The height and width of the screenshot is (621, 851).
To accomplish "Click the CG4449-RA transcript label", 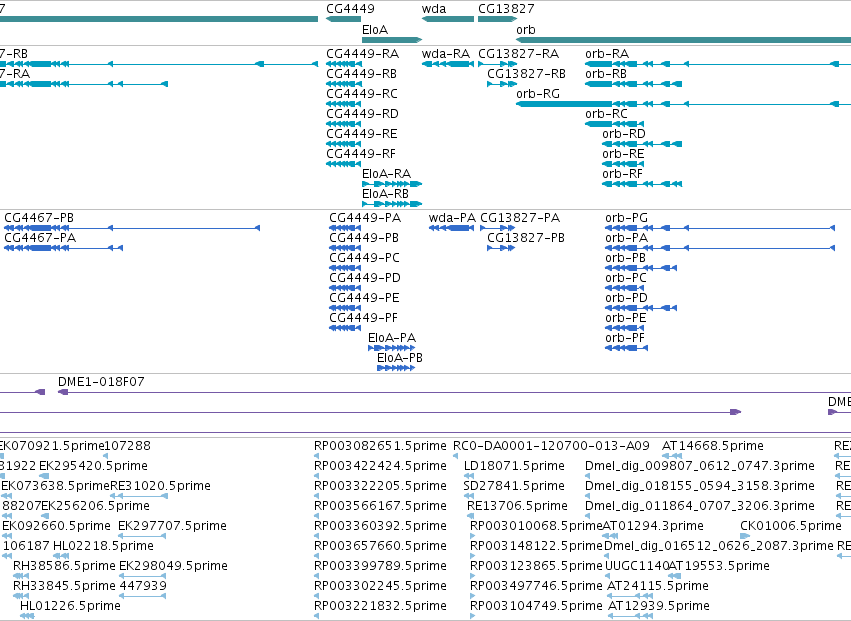I will 363,54.
